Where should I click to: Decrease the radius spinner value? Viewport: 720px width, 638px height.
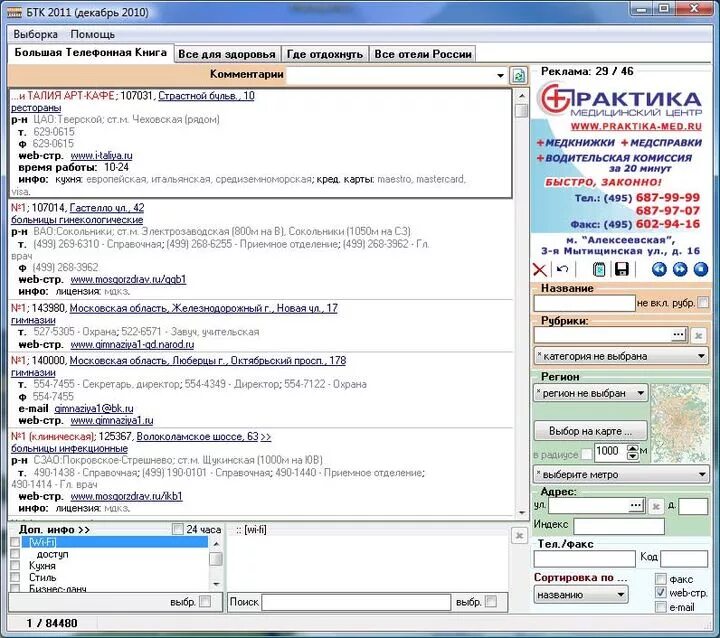pyautogui.click(x=633, y=456)
